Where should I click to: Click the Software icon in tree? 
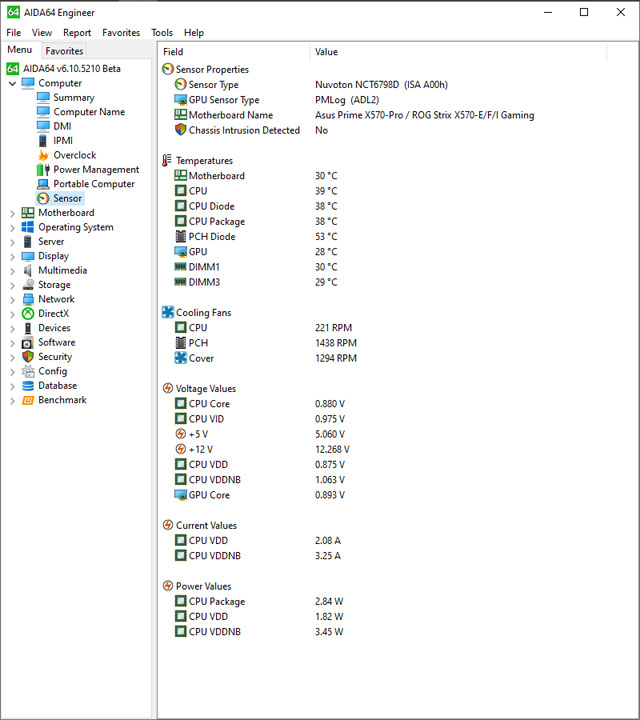point(28,343)
